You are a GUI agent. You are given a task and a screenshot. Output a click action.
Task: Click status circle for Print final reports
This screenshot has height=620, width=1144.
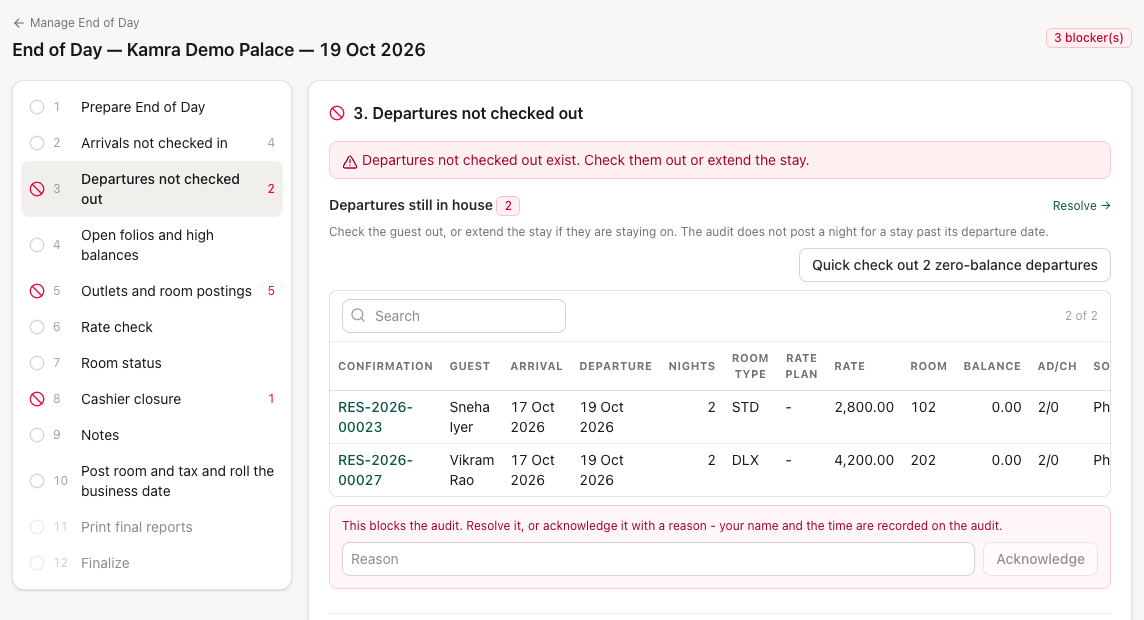coord(37,527)
